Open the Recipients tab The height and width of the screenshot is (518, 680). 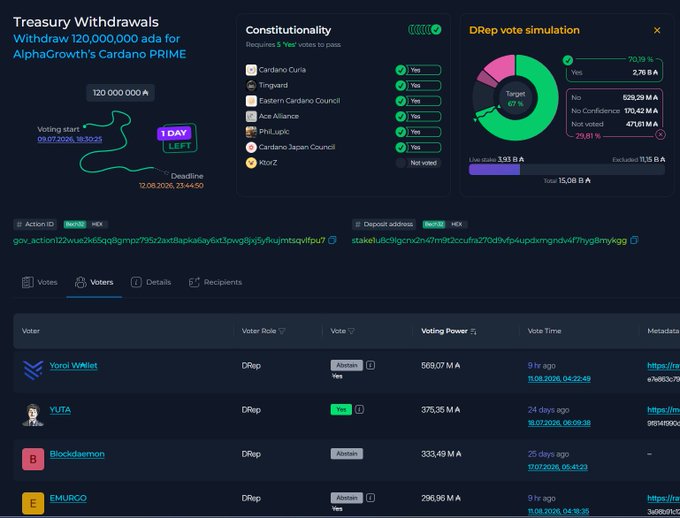click(x=215, y=282)
